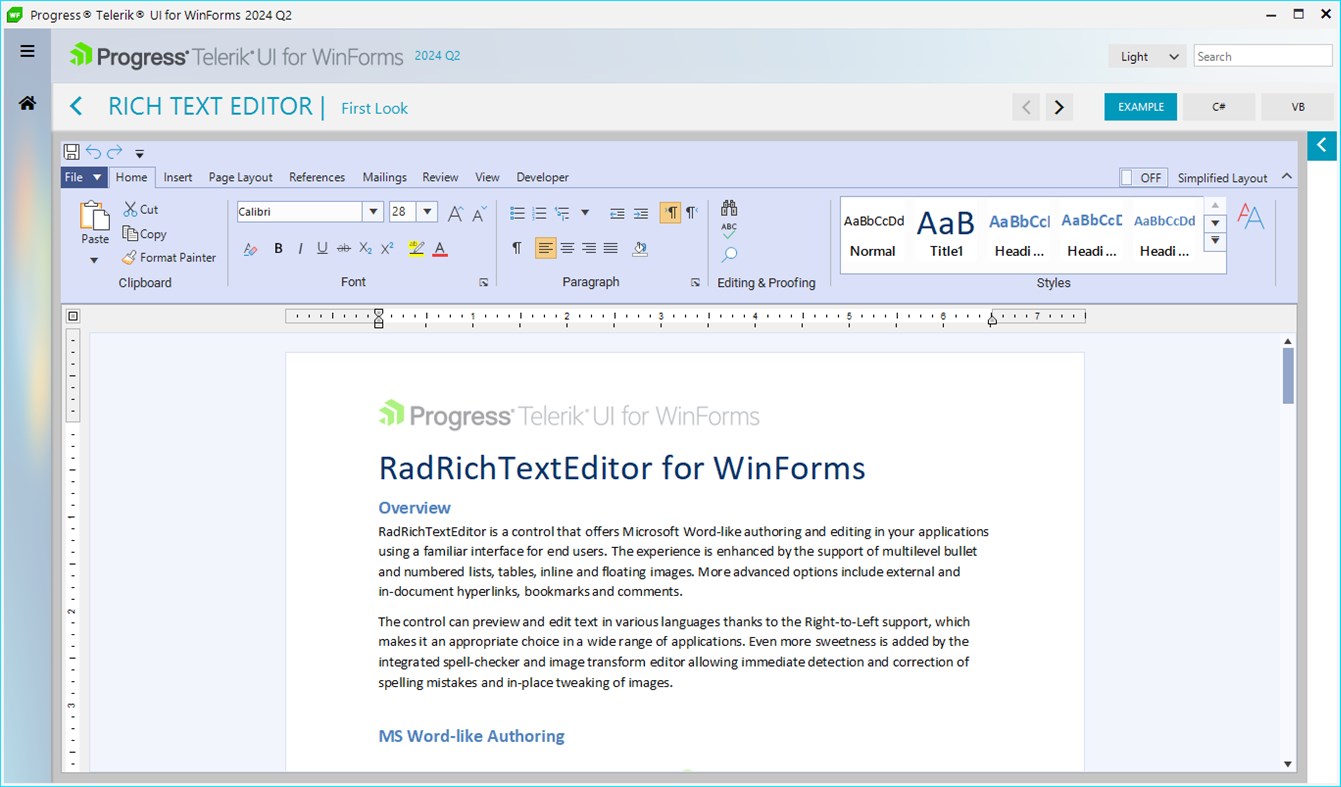The width and height of the screenshot is (1341, 787).
Task: Switch to the Review tab
Action: pos(440,177)
